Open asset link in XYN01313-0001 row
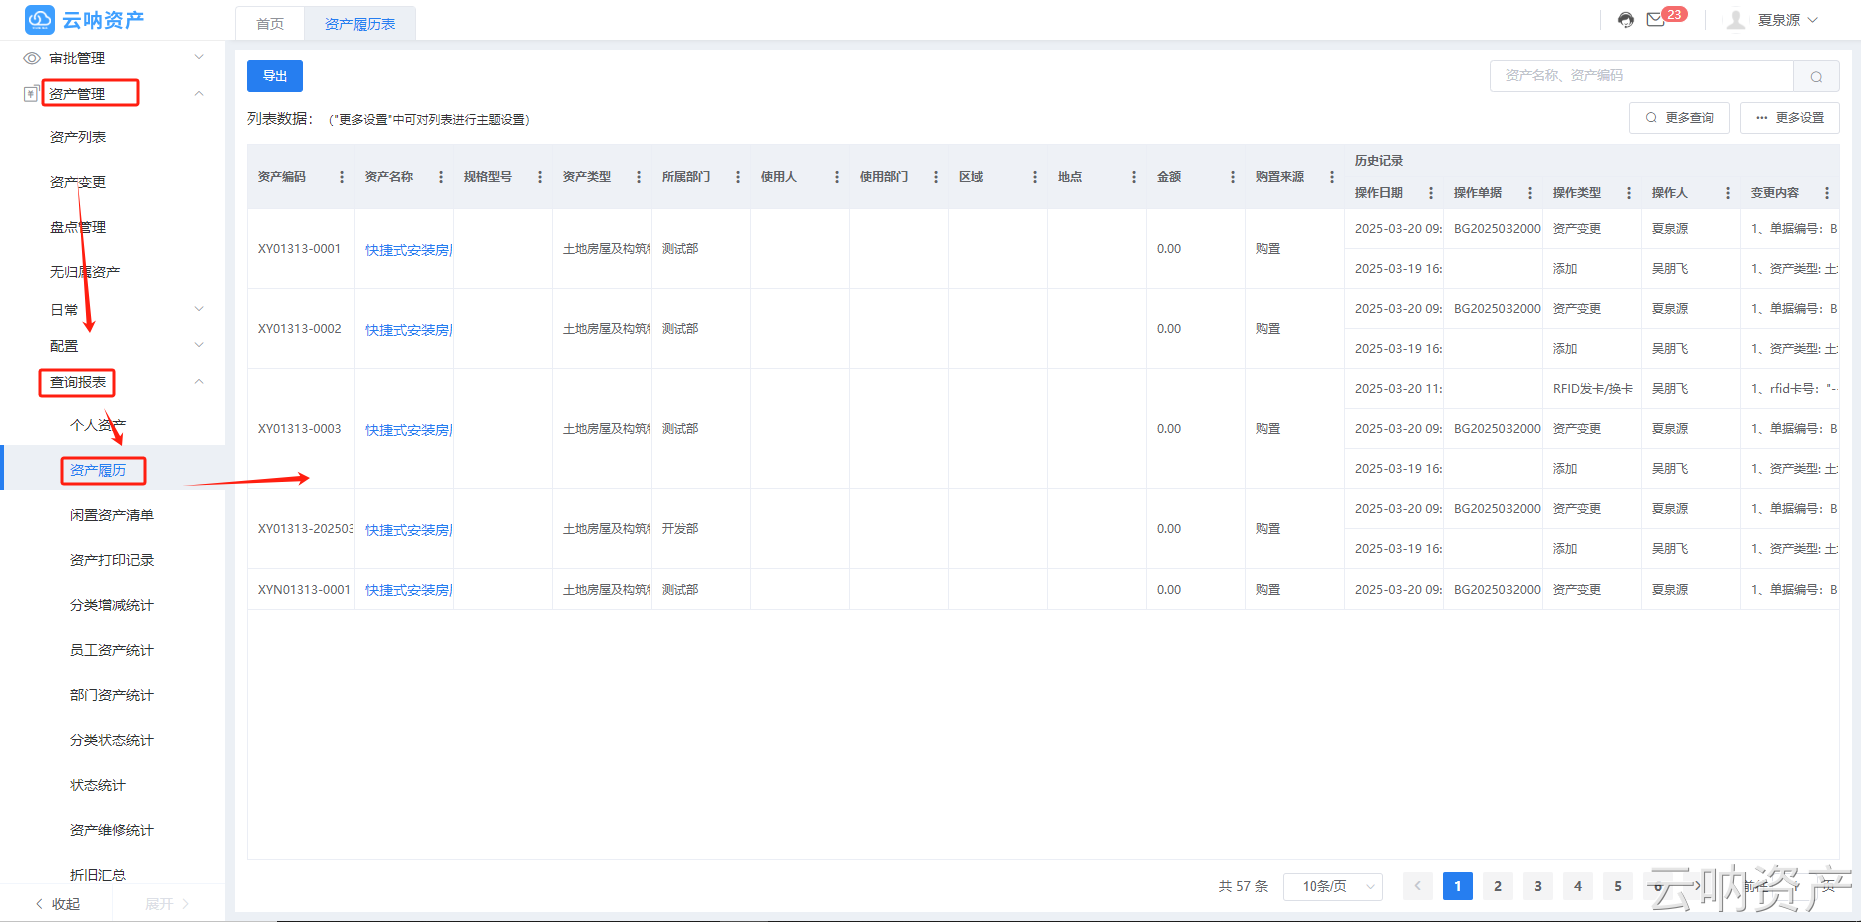The width and height of the screenshot is (1861, 922). coord(409,590)
